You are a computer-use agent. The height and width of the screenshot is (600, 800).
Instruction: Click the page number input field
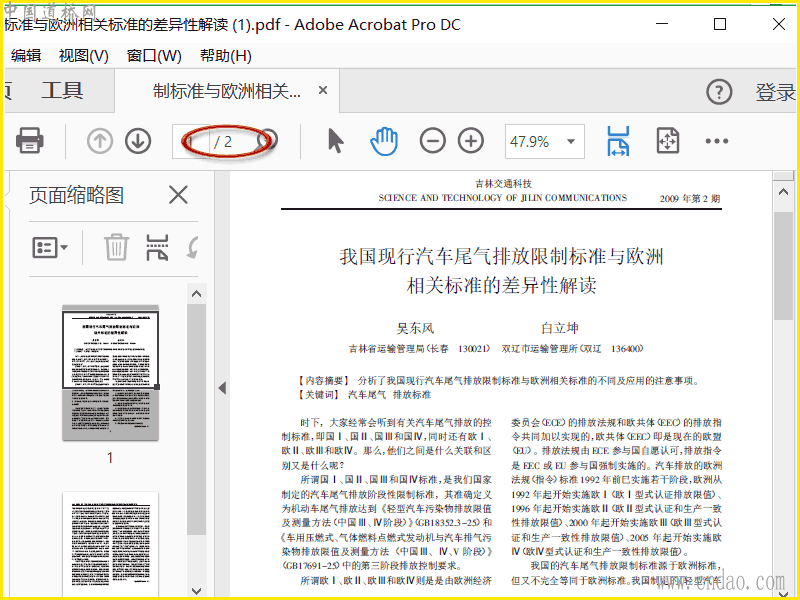click(191, 141)
